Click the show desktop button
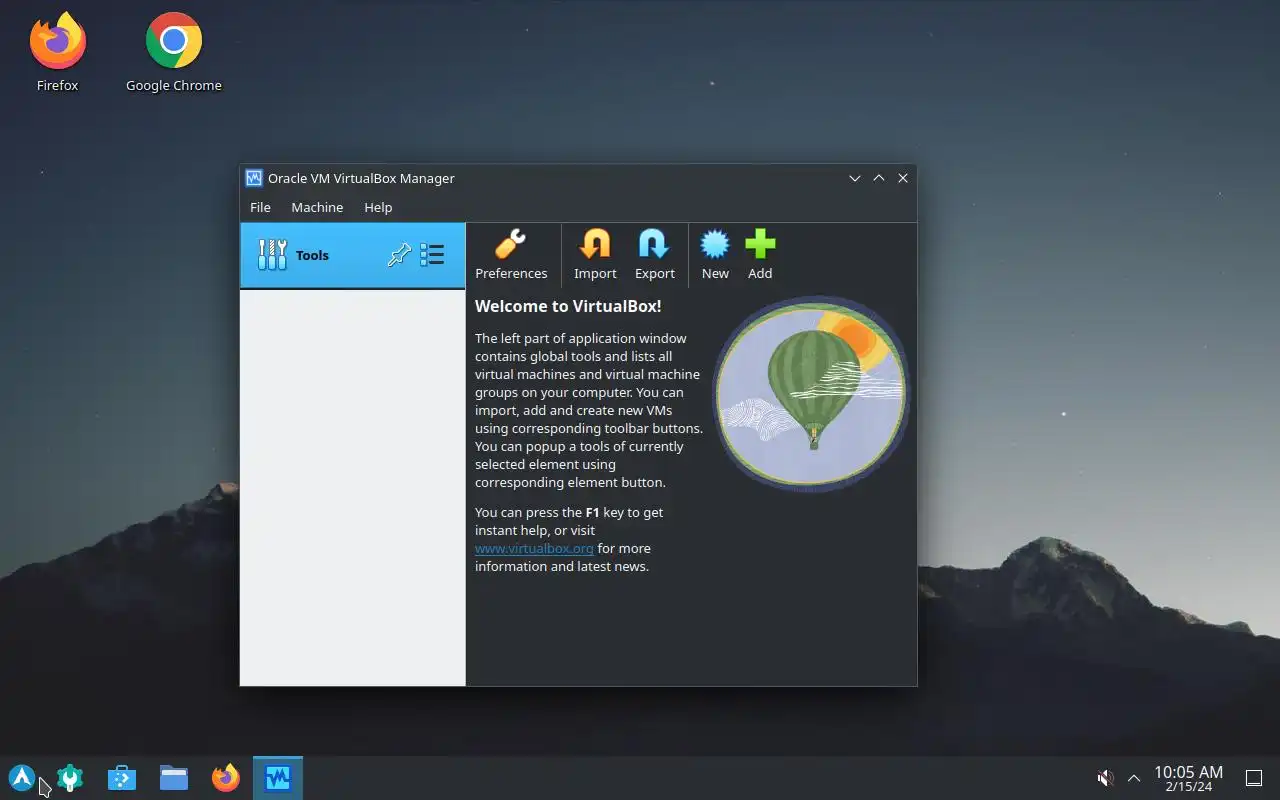The width and height of the screenshot is (1280, 800). pyautogui.click(x=1253, y=777)
